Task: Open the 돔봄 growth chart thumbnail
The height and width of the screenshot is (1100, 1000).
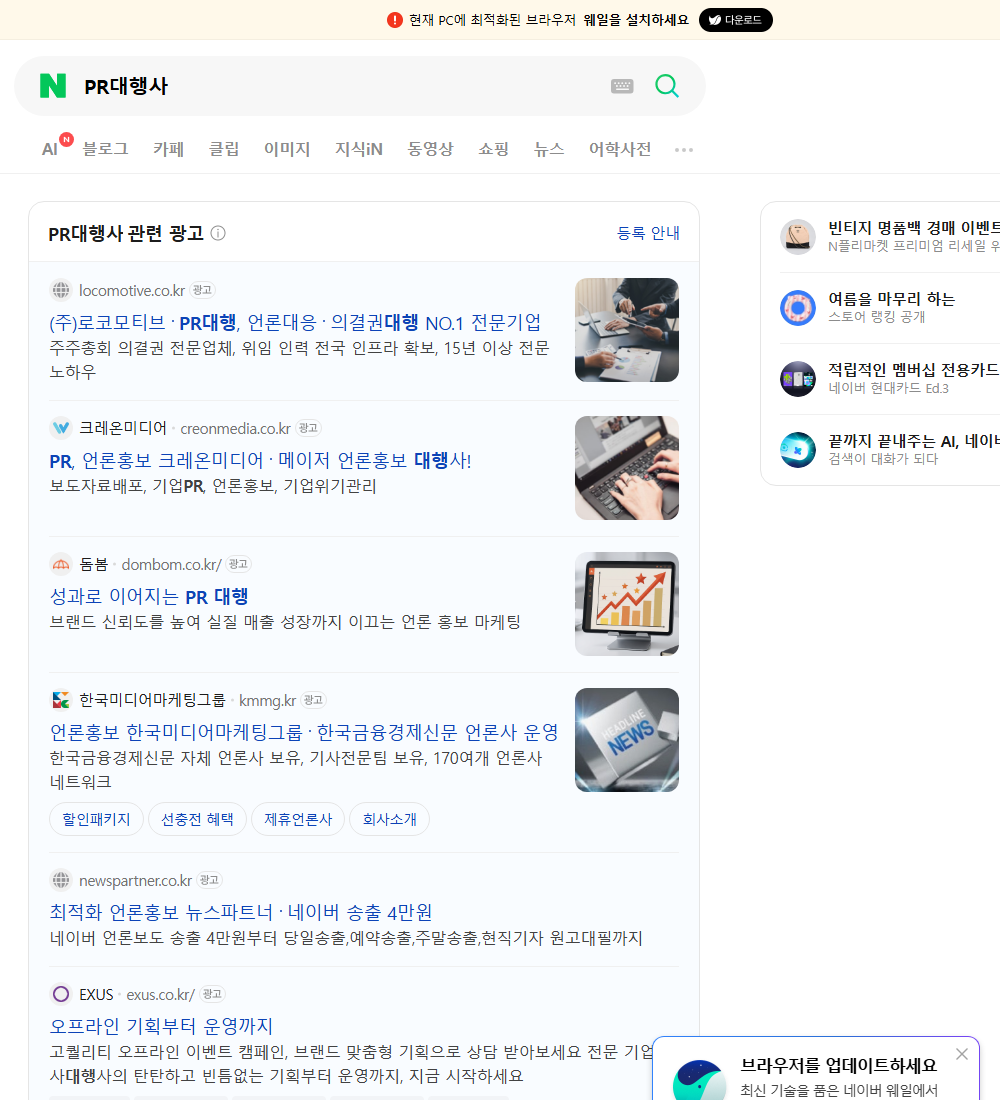Action: point(627,604)
